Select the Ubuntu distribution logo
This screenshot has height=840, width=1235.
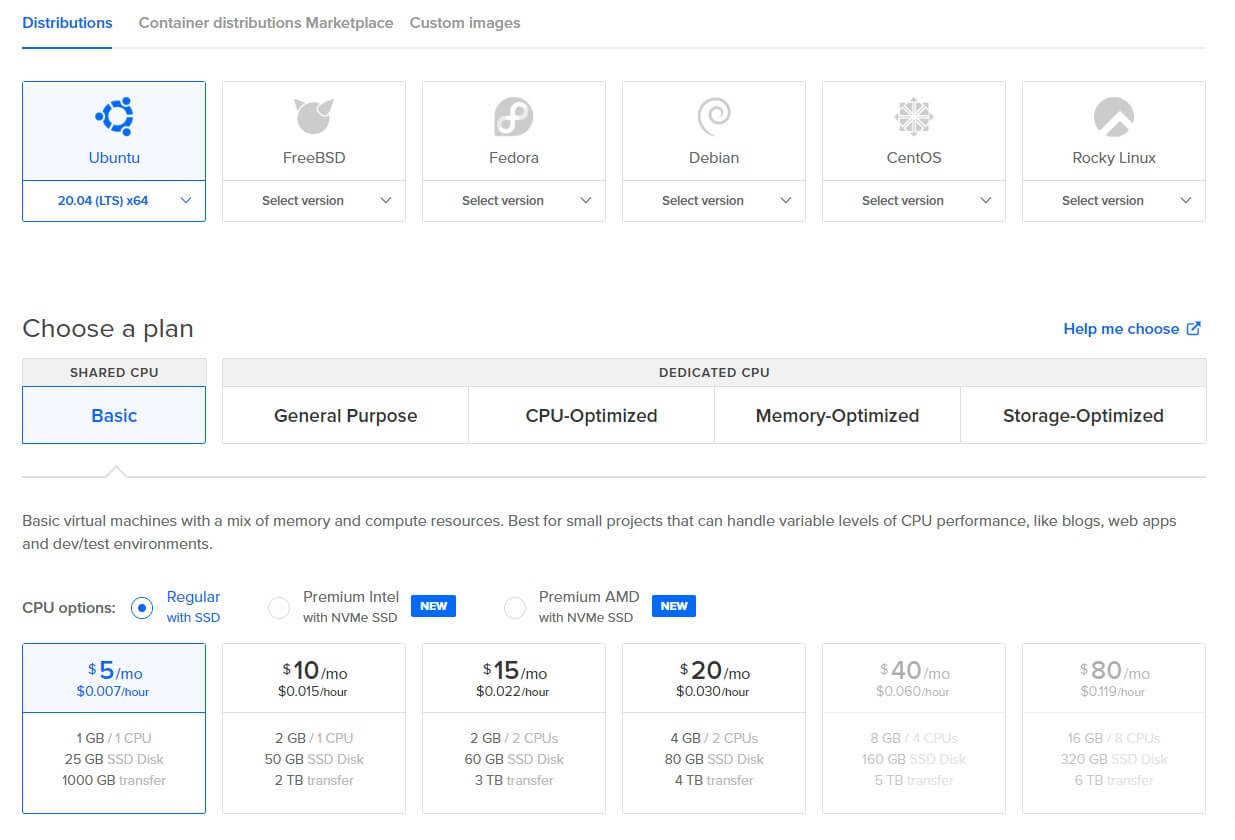114,117
